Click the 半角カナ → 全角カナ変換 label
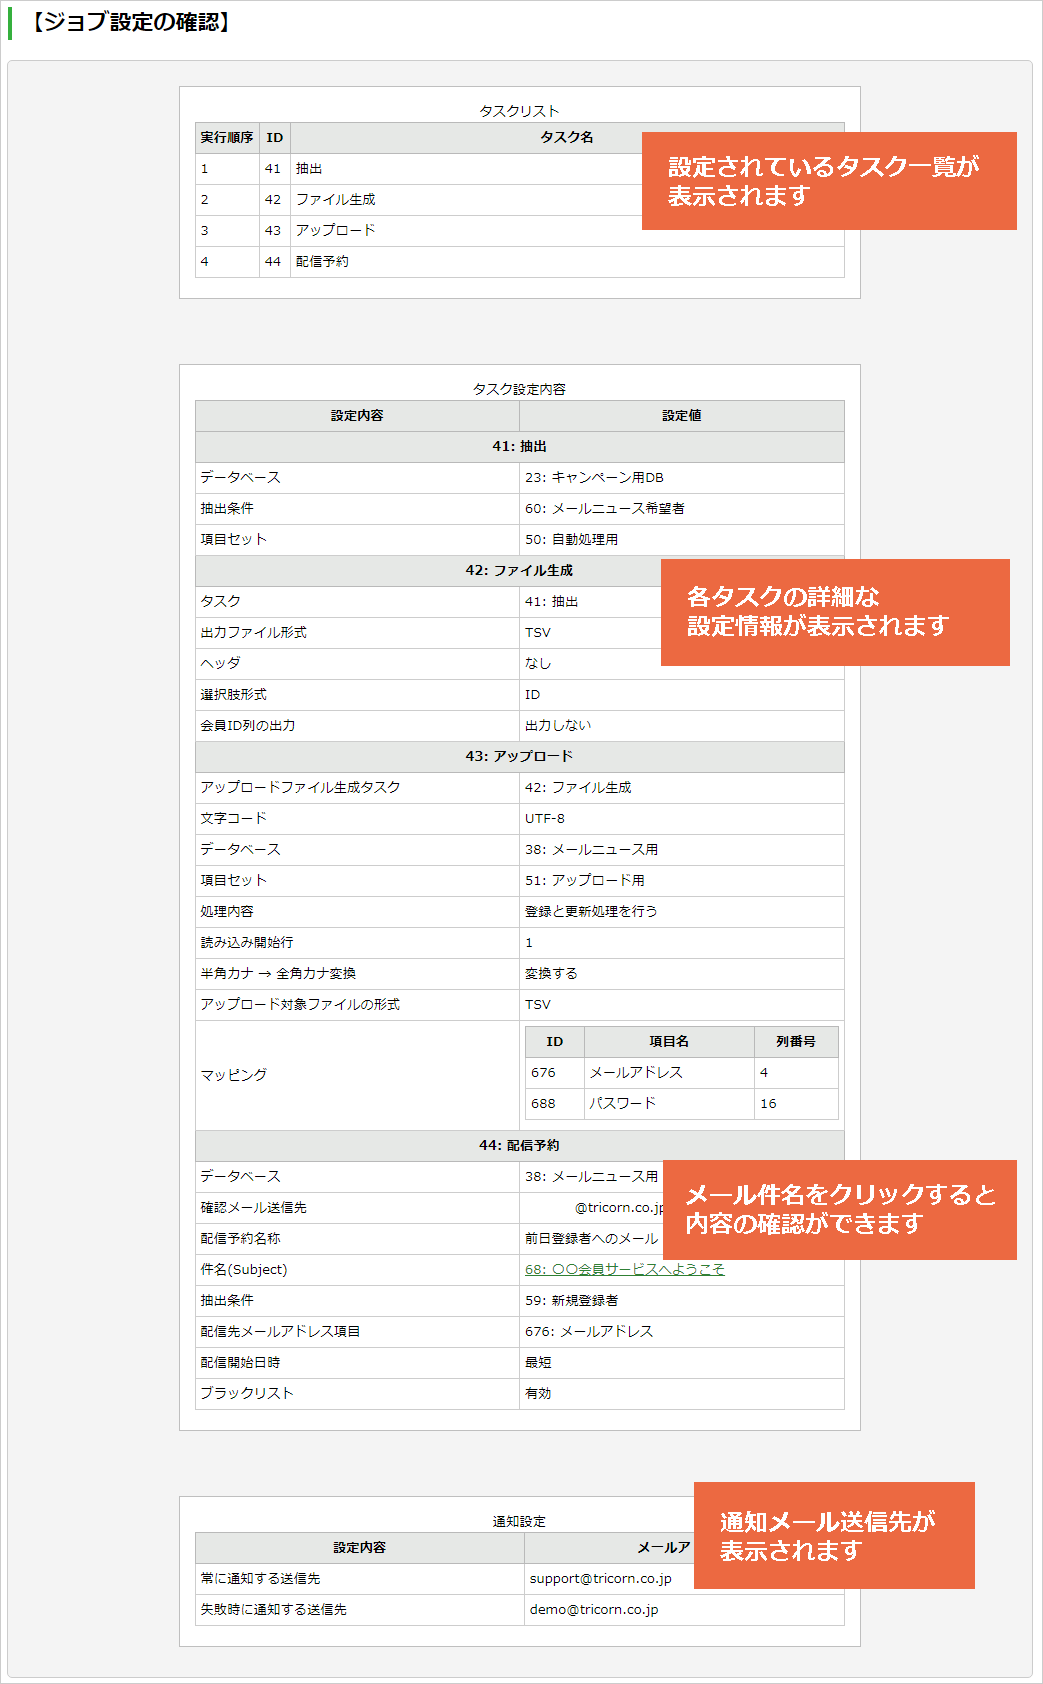This screenshot has width=1043, height=1684. point(278,974)
